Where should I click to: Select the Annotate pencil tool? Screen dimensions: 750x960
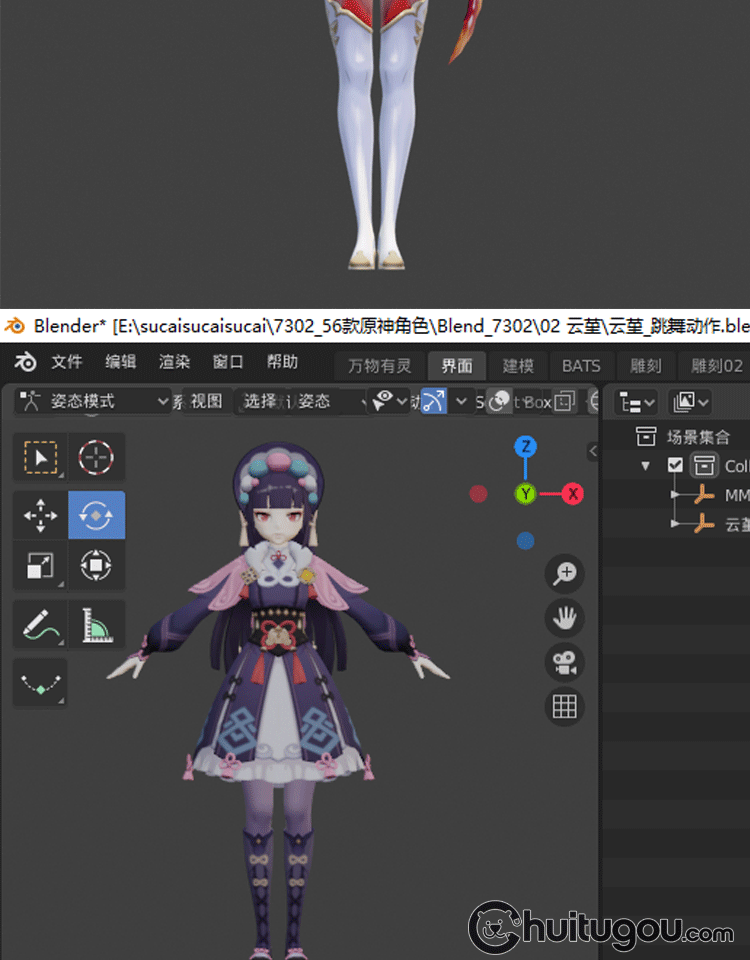click(41, 624)
